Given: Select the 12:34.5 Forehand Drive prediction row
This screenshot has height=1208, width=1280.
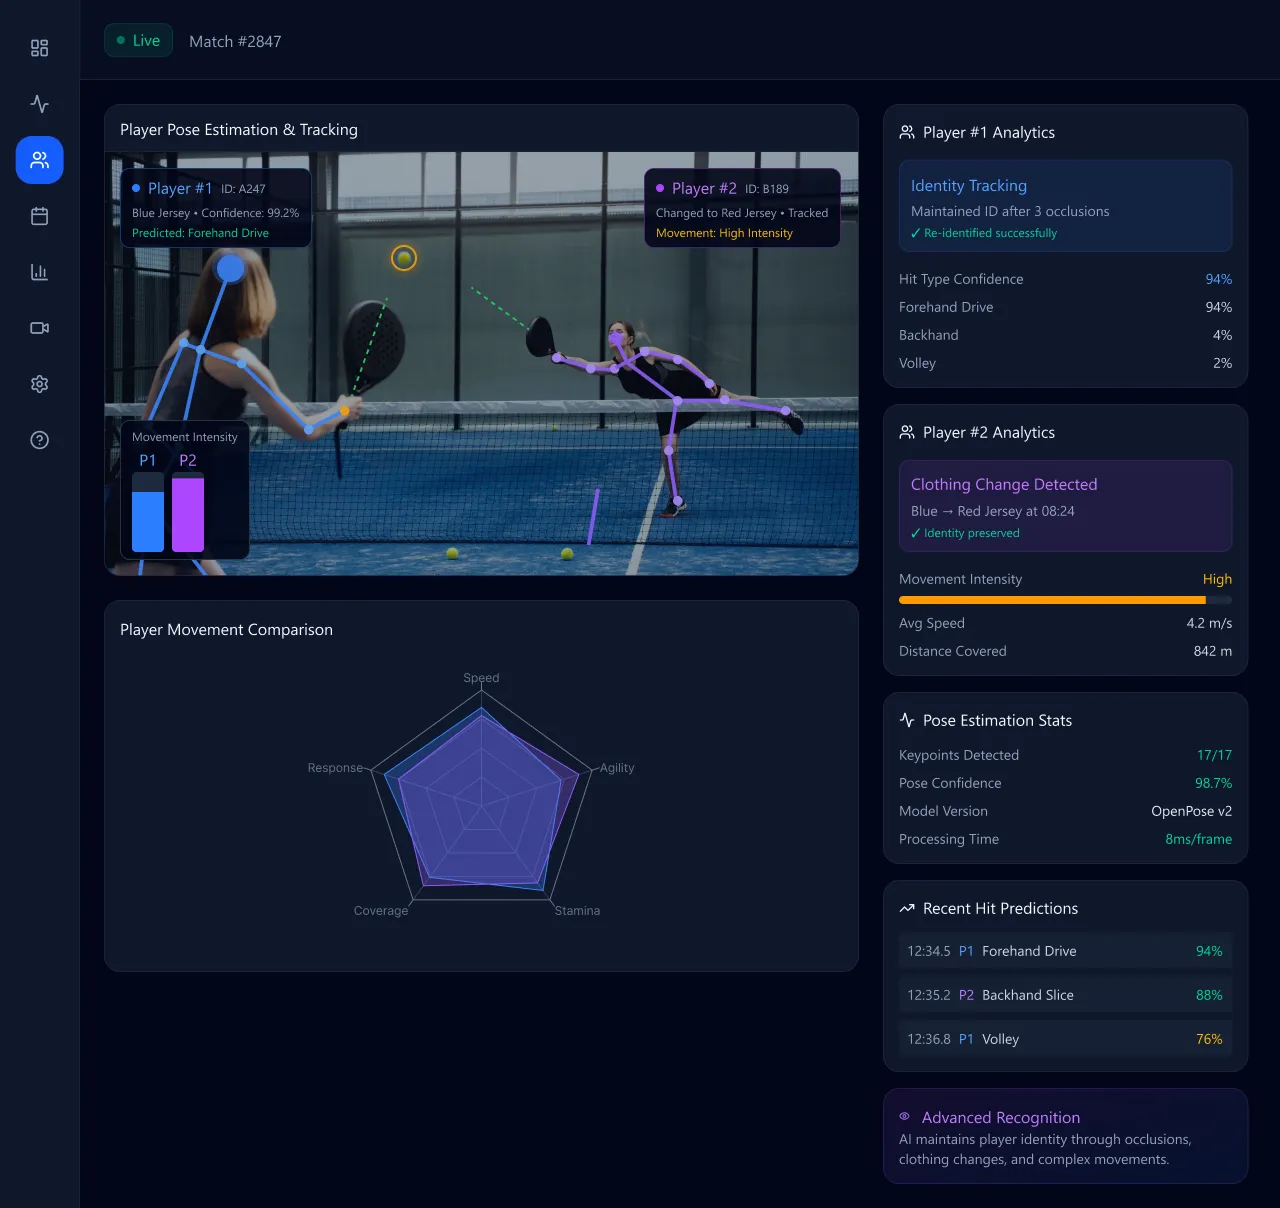Looking at the screenshot, I should pos(1065,951).
